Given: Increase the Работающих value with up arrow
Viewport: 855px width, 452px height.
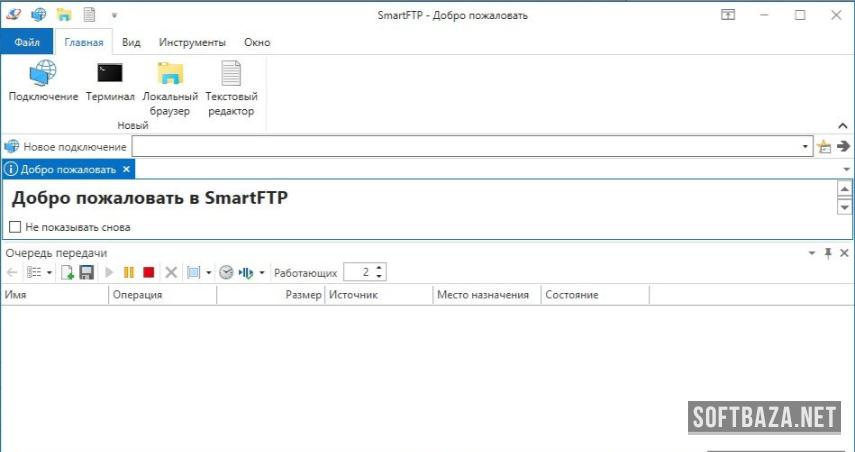Looking at the screenshot, I should click(x=380, y=268).
